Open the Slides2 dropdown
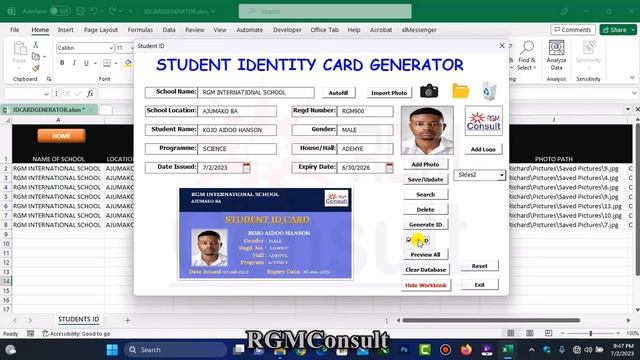The width and height of the screenshot is (640, 360). pyautogui.click(x=501, y=175)
